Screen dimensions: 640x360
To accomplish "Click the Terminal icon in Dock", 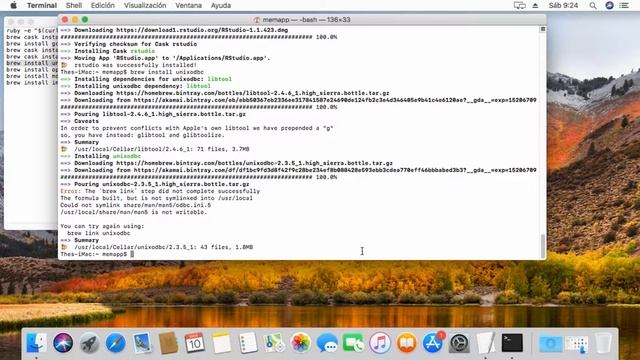I will 512,342.
